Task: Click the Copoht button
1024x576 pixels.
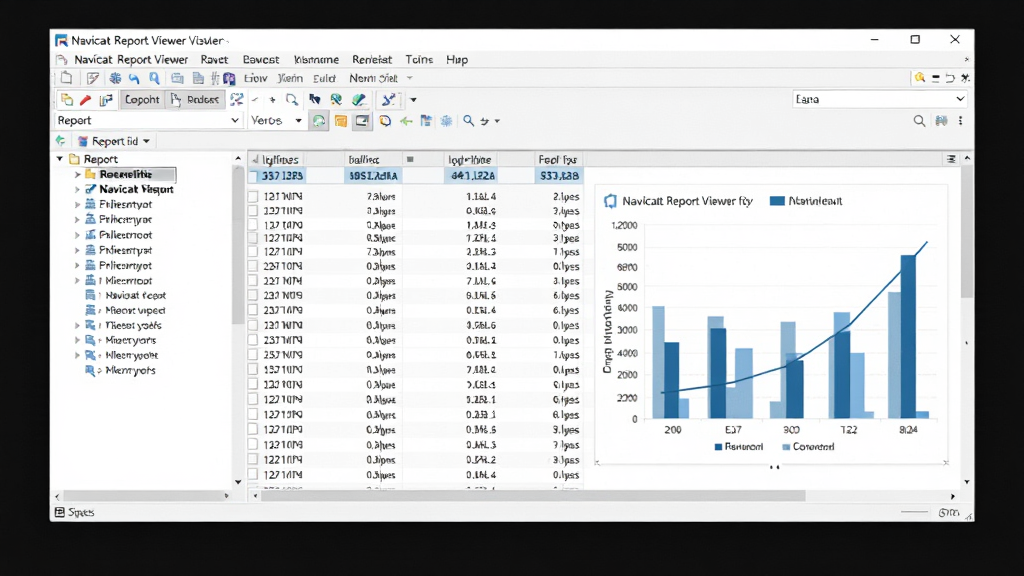Action: click(x=142, y=100)
